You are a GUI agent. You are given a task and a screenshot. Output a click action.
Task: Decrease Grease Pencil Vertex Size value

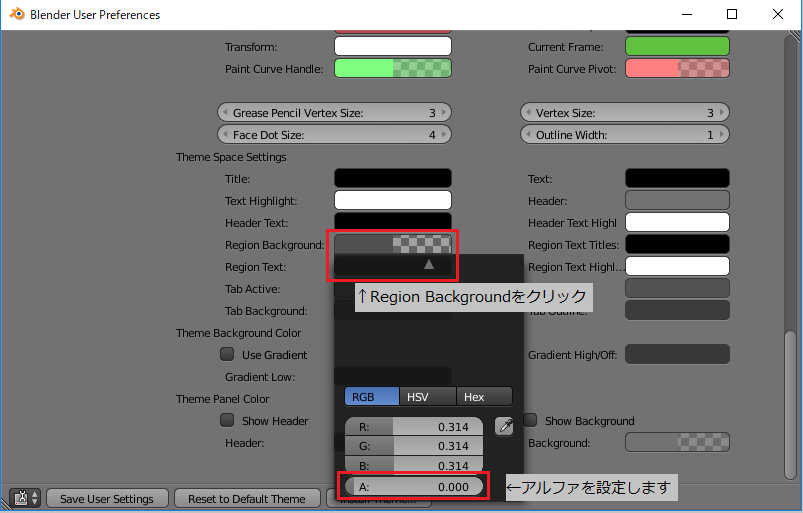225,113
